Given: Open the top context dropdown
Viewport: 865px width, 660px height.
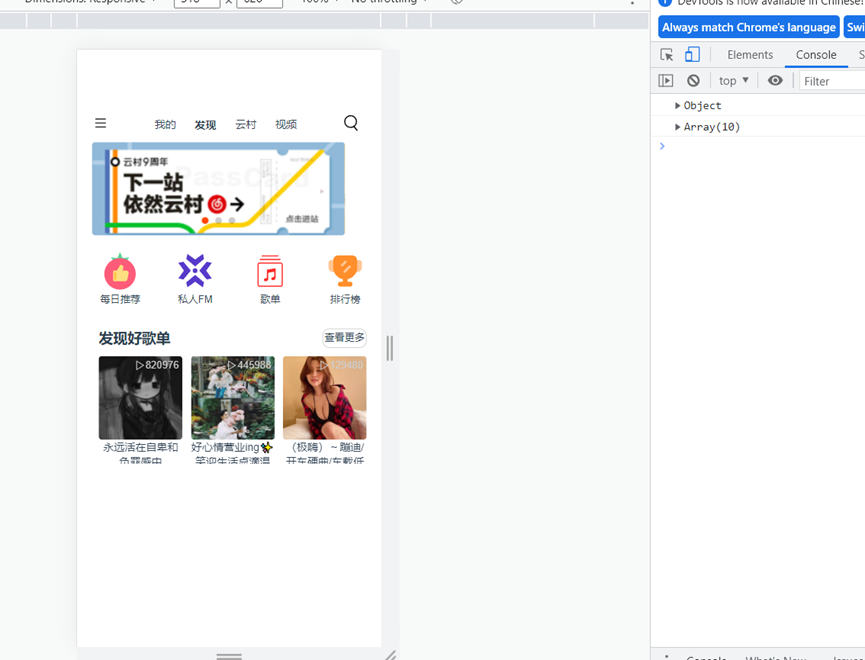Looking at the screenshot, I should click(734, 81).
